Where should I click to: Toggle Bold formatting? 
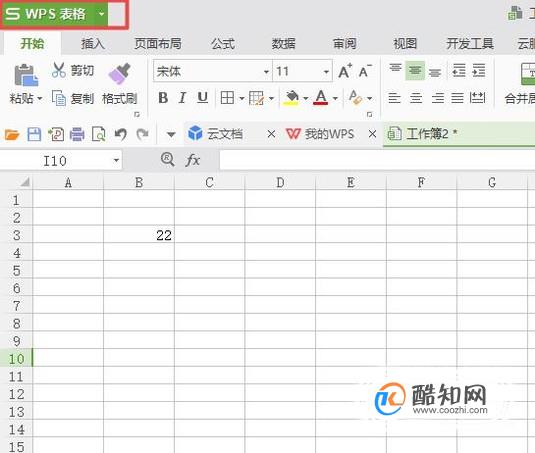pos(163,98)
